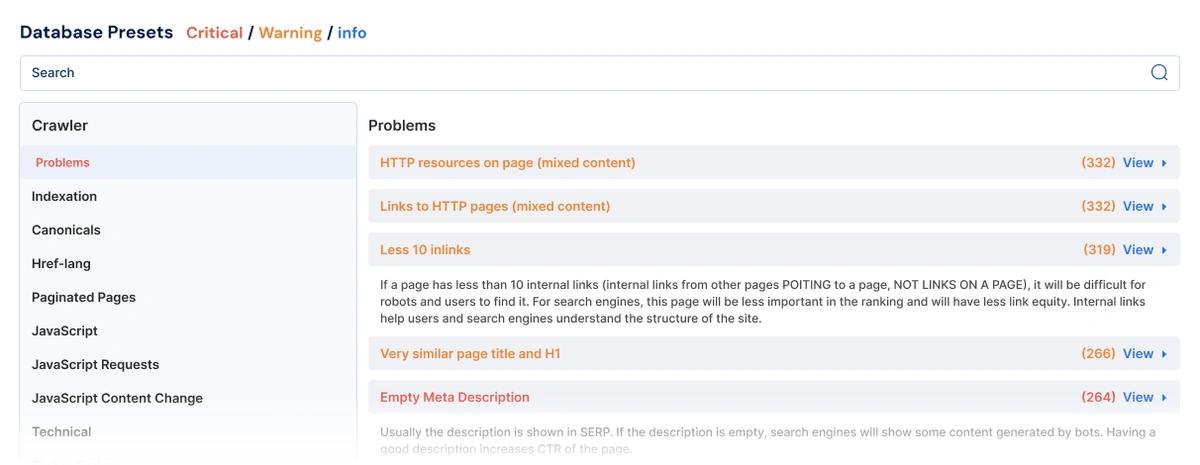This screenshot has width=1200, height=465.
Task: Click arrow icon on Empty Meta Description row
Action: click(1164, 397)
